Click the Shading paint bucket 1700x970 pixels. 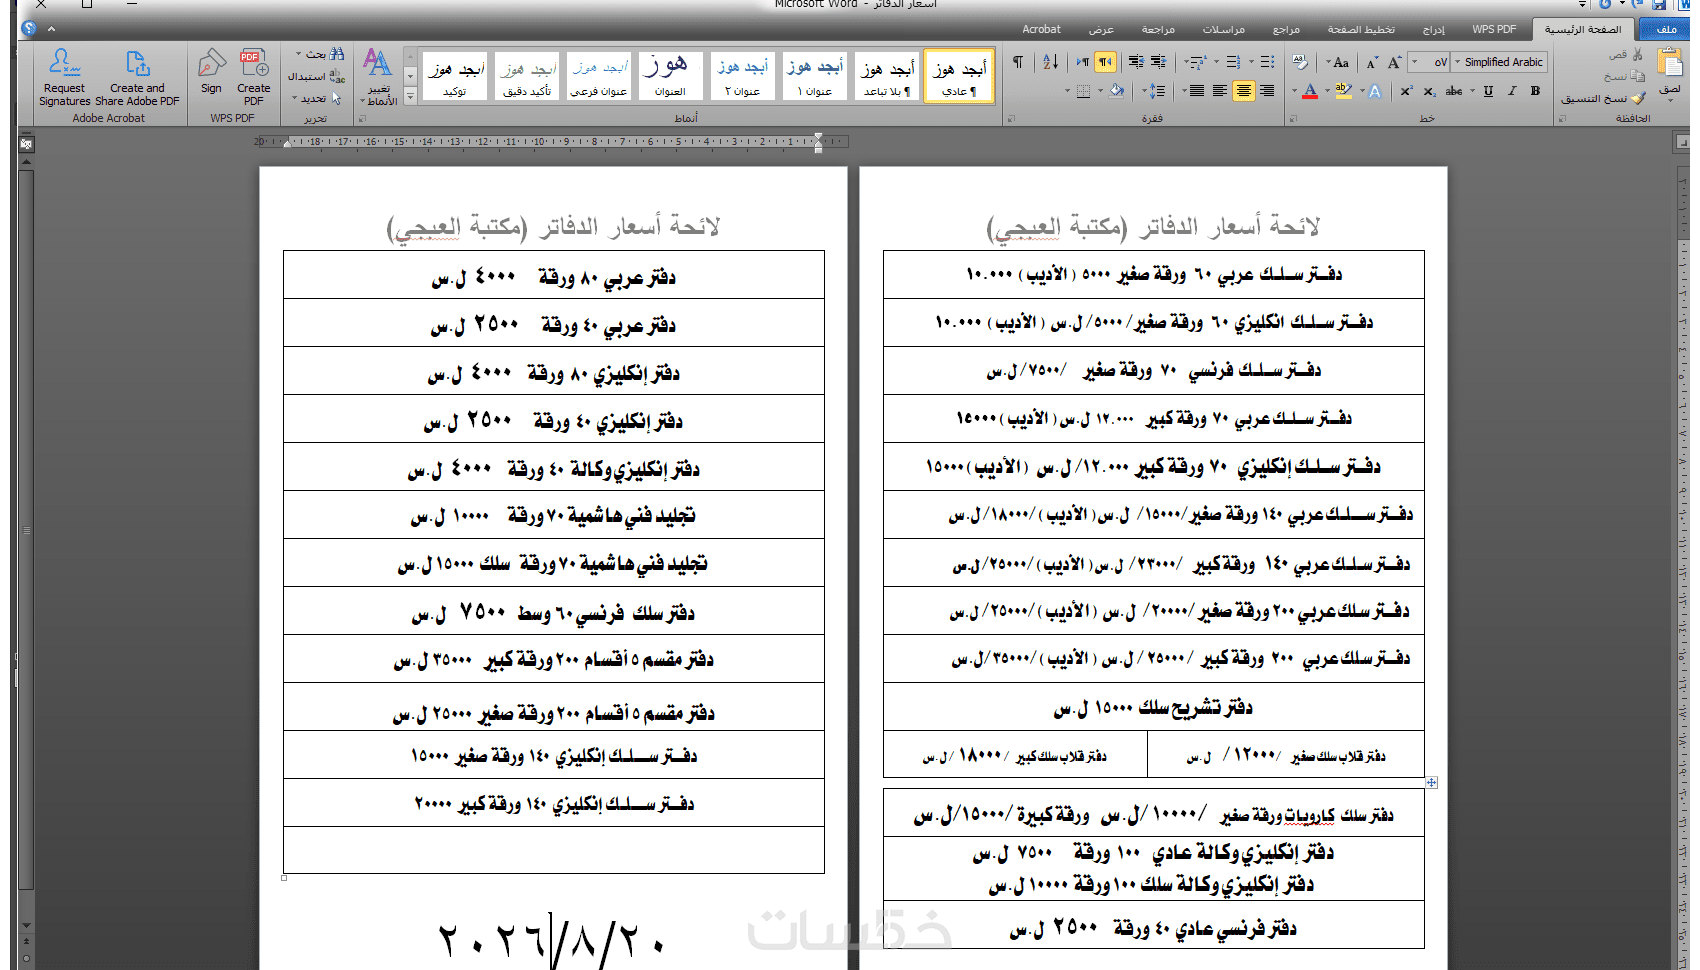(1117, 91)
